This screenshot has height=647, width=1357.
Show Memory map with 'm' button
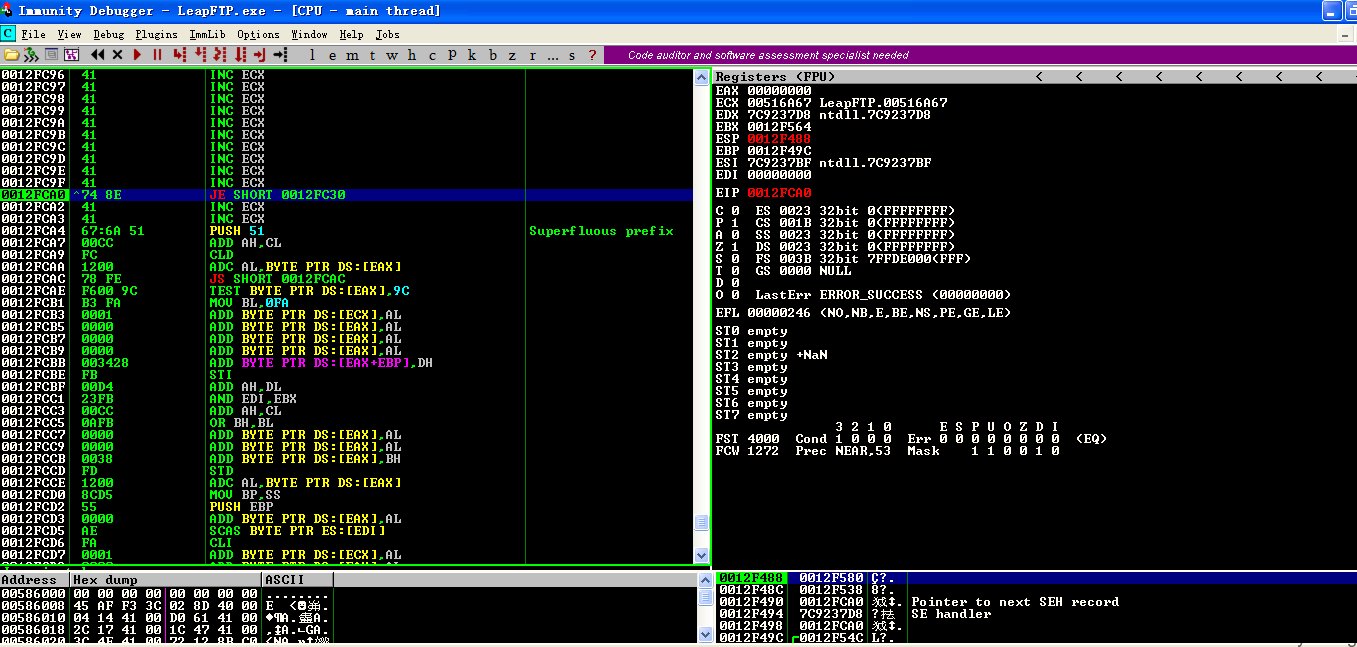(x=352, y=54)
